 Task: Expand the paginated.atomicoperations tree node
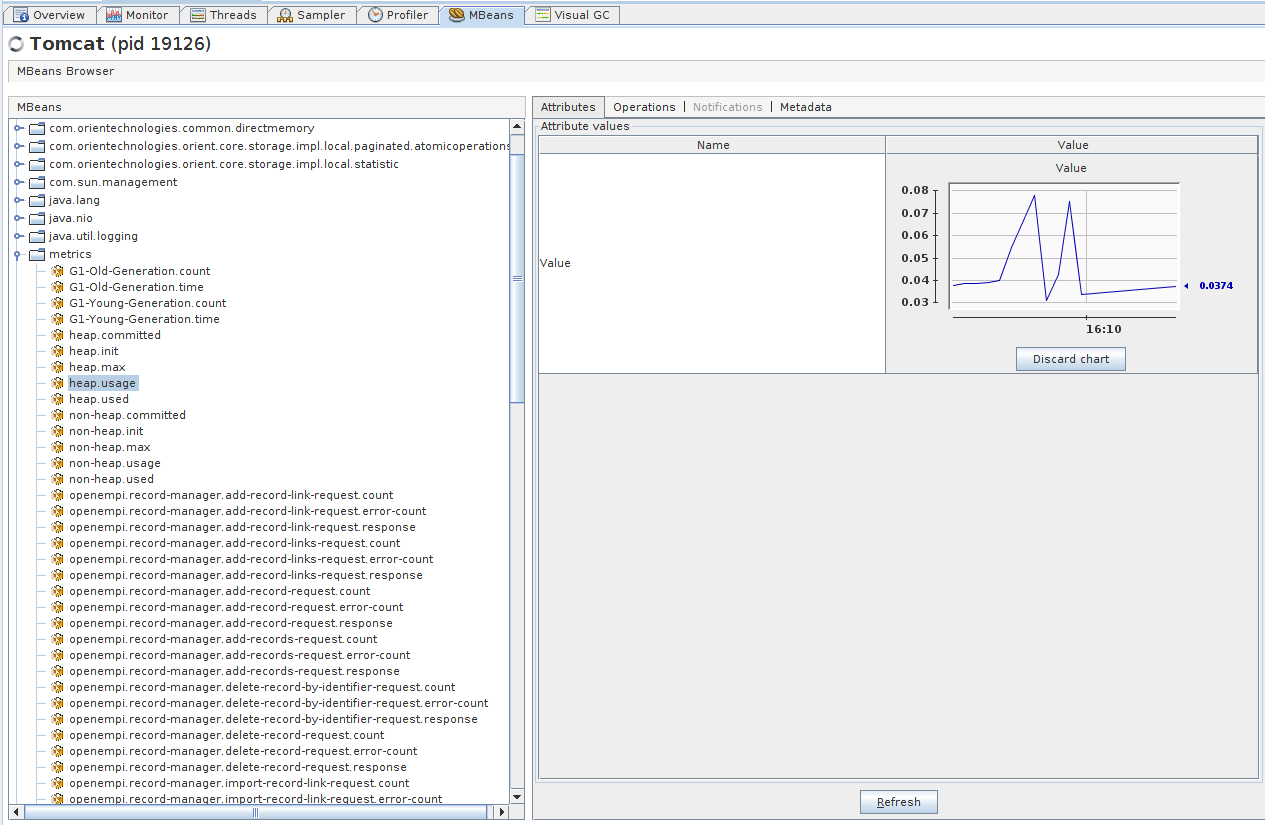18,146
